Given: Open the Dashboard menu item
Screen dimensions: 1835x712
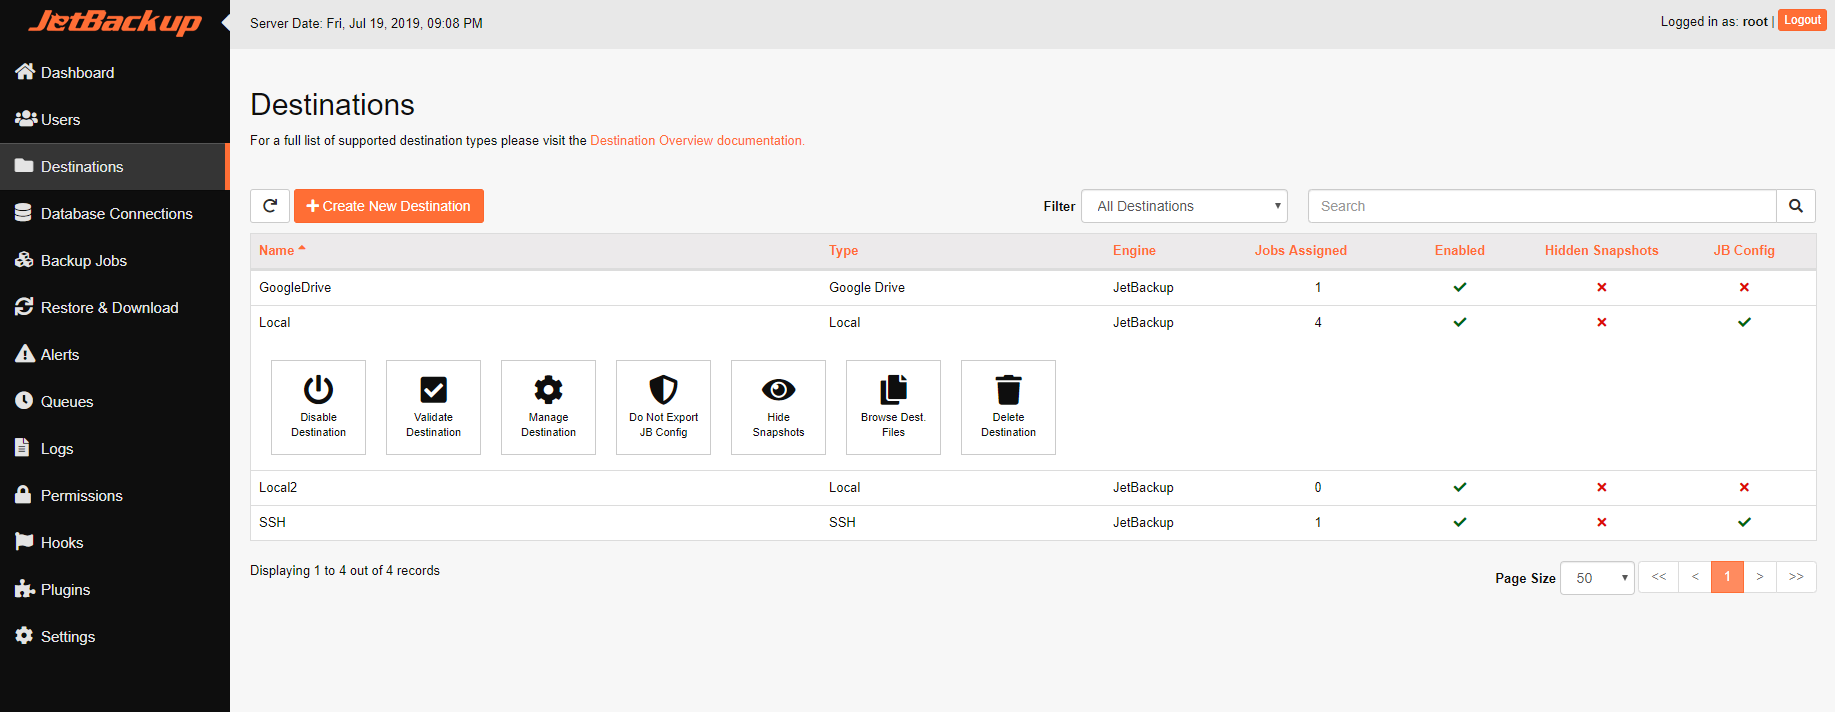Looking at the screenshot, I should click(x=115, y=72).
